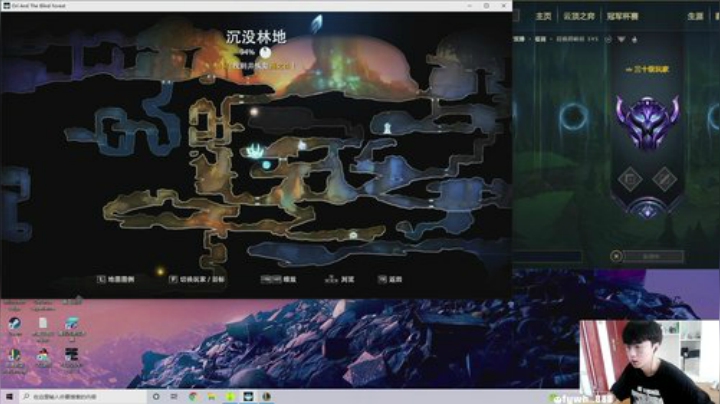Screen dimensions: 720x404
Task: Open the dark desktop shortcut in the bottom row
Action: click(72, 354)
